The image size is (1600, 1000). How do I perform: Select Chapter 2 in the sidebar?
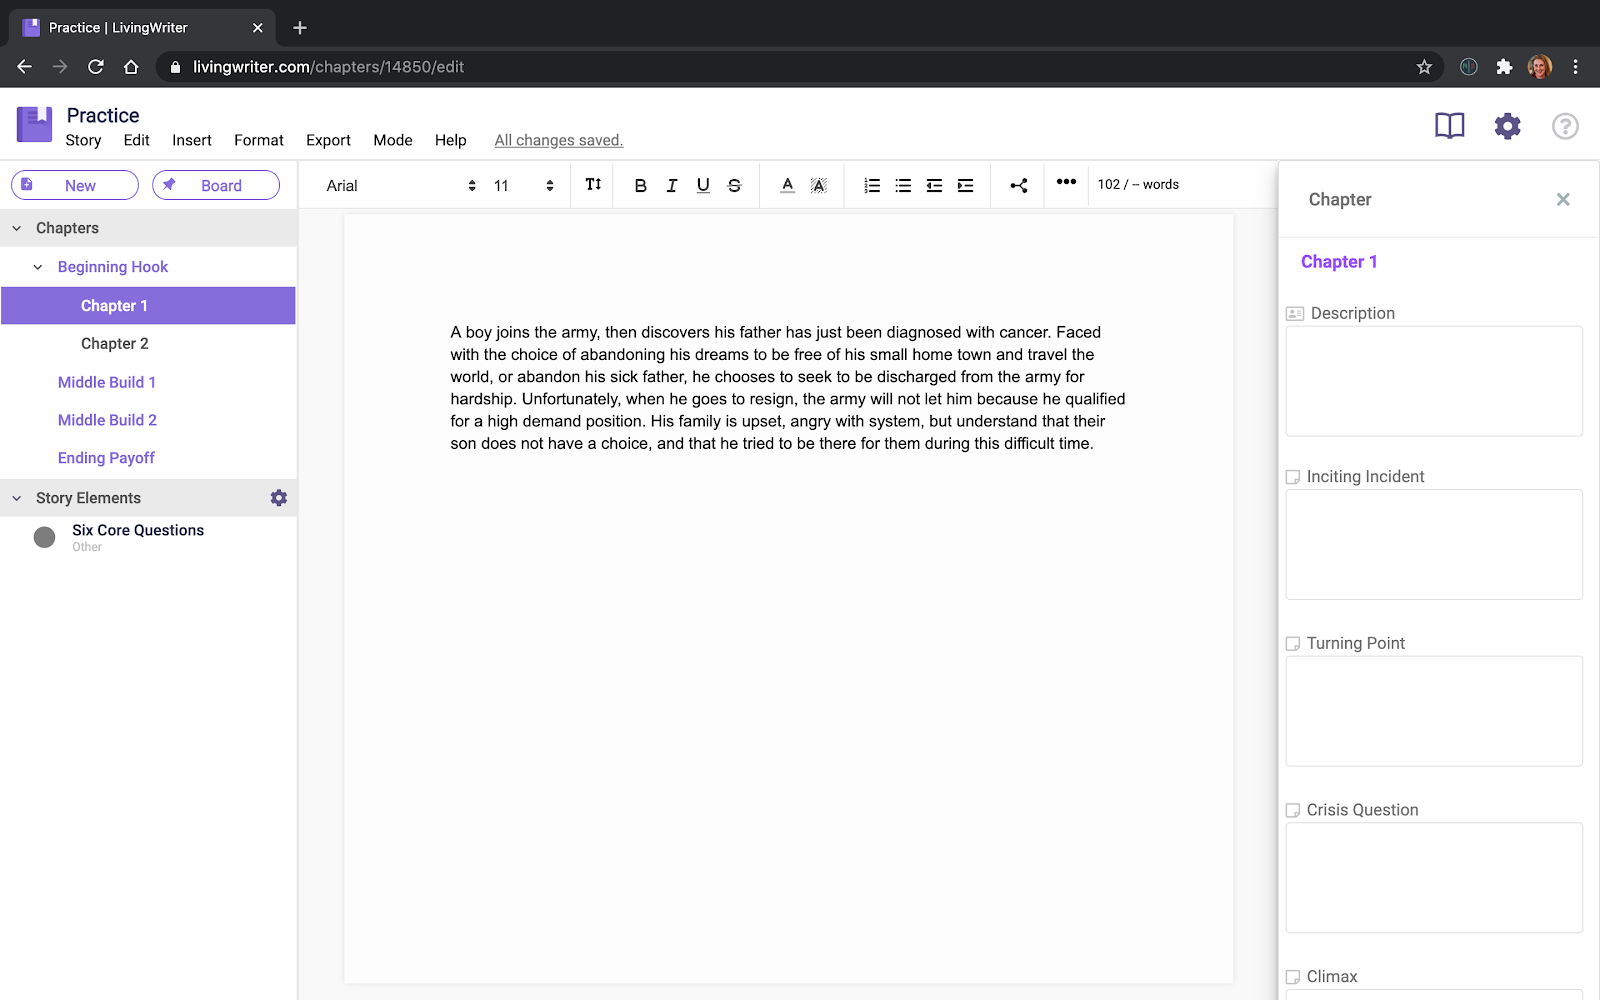115,344
